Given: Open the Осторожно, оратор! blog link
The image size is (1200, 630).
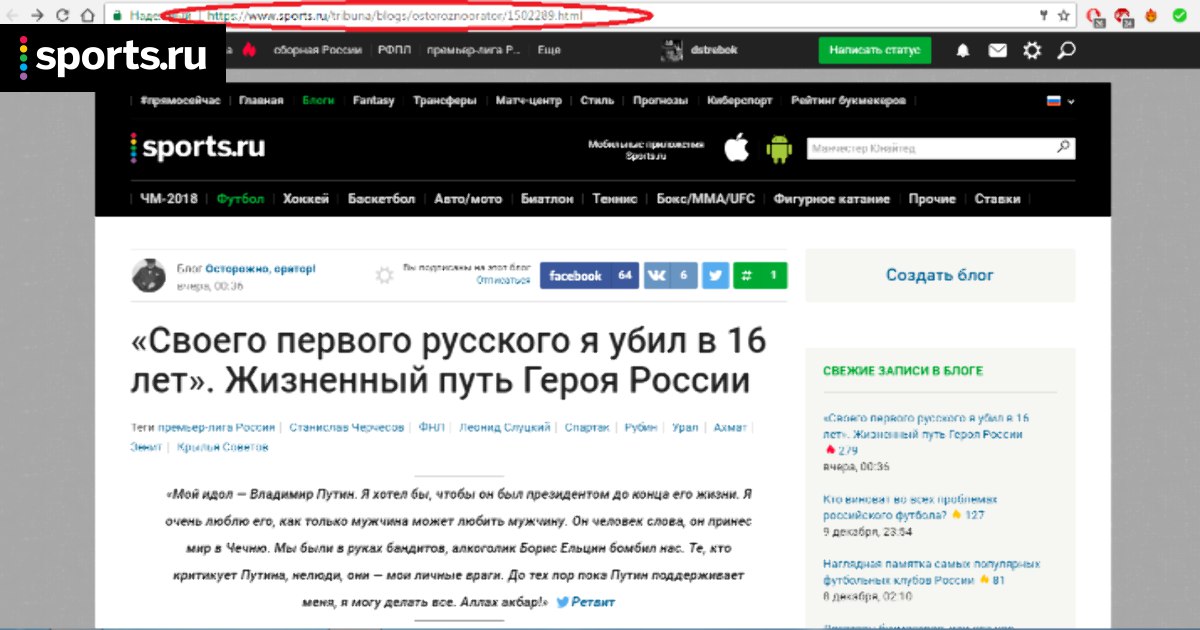Looking at the screenshot, I should [261, 268].
